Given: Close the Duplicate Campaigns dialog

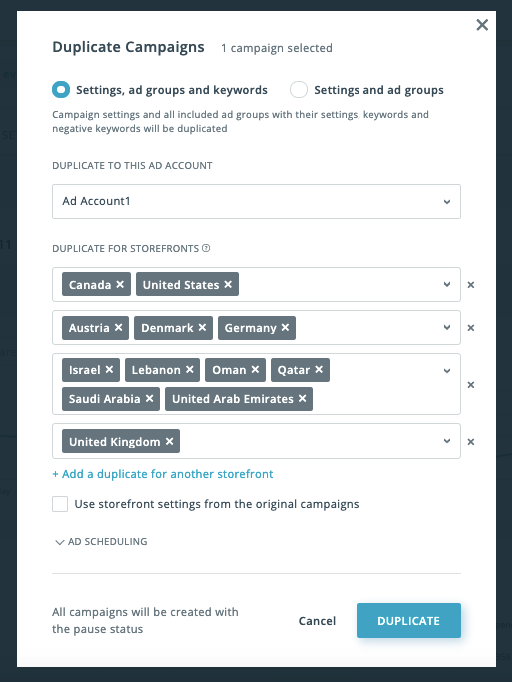Looking at the screenshot, I should [x=482, y=25].
